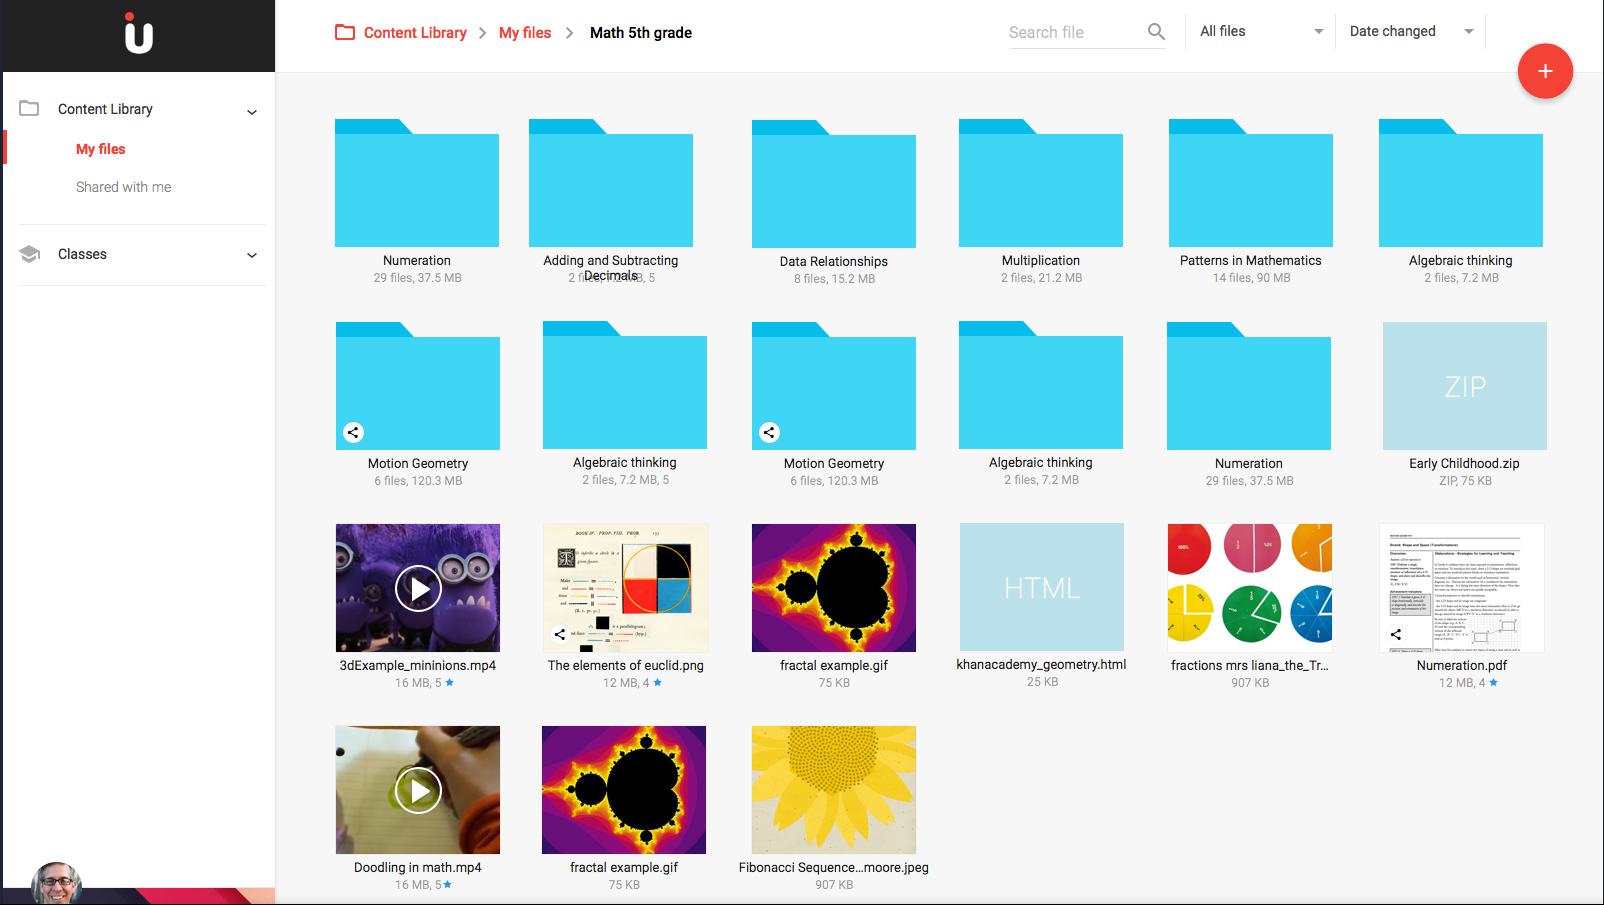Open the Algebraic thinking folder in the first row
This screenshot has width=1604, height=905.
(x=1461, y=183)
